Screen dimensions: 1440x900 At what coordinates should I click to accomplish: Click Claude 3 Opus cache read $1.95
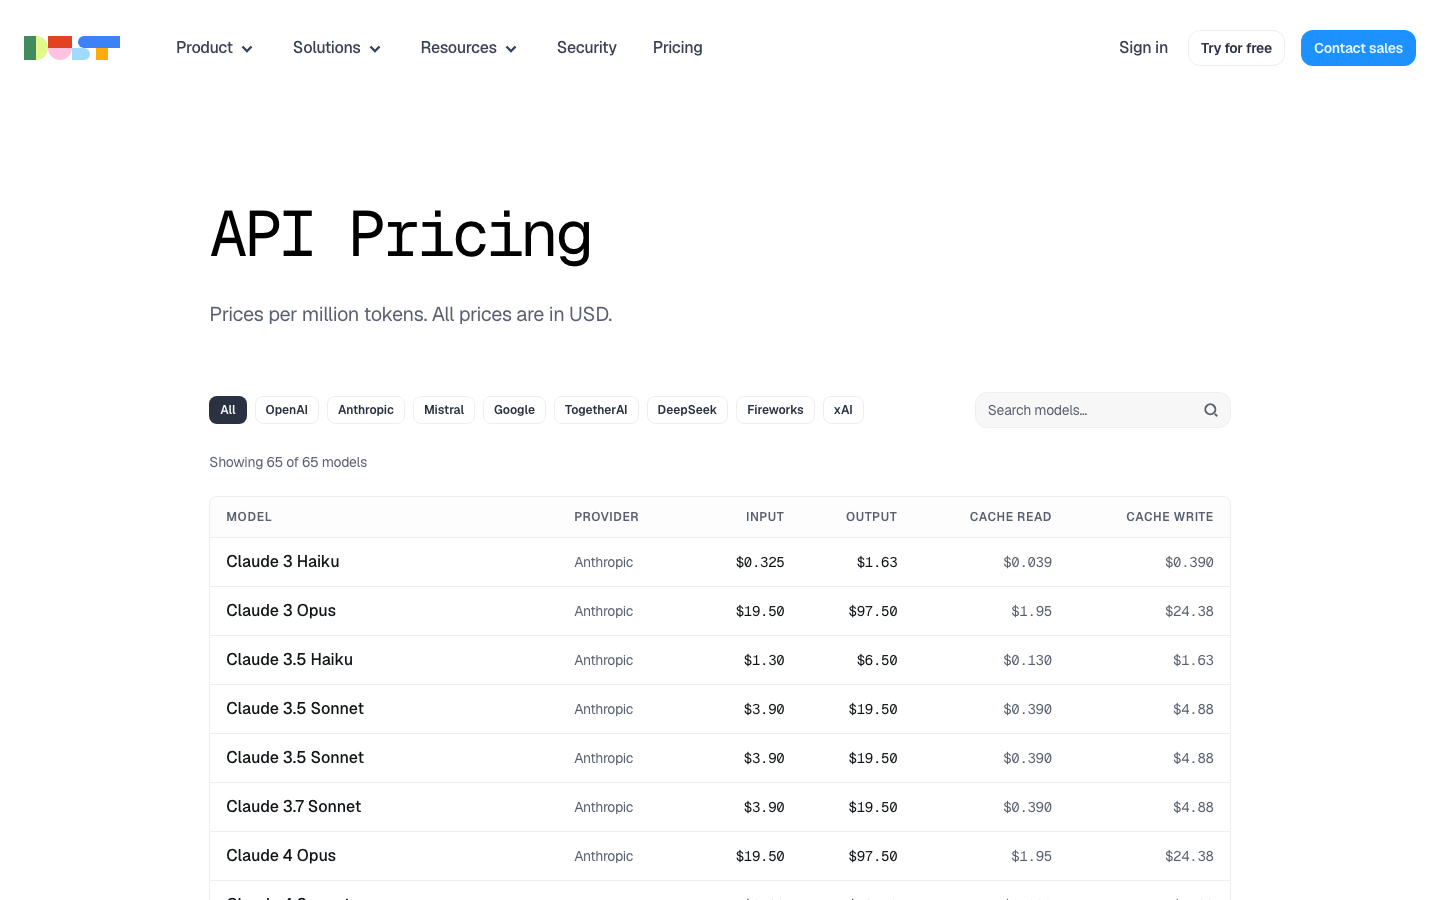pos(1031,611)
